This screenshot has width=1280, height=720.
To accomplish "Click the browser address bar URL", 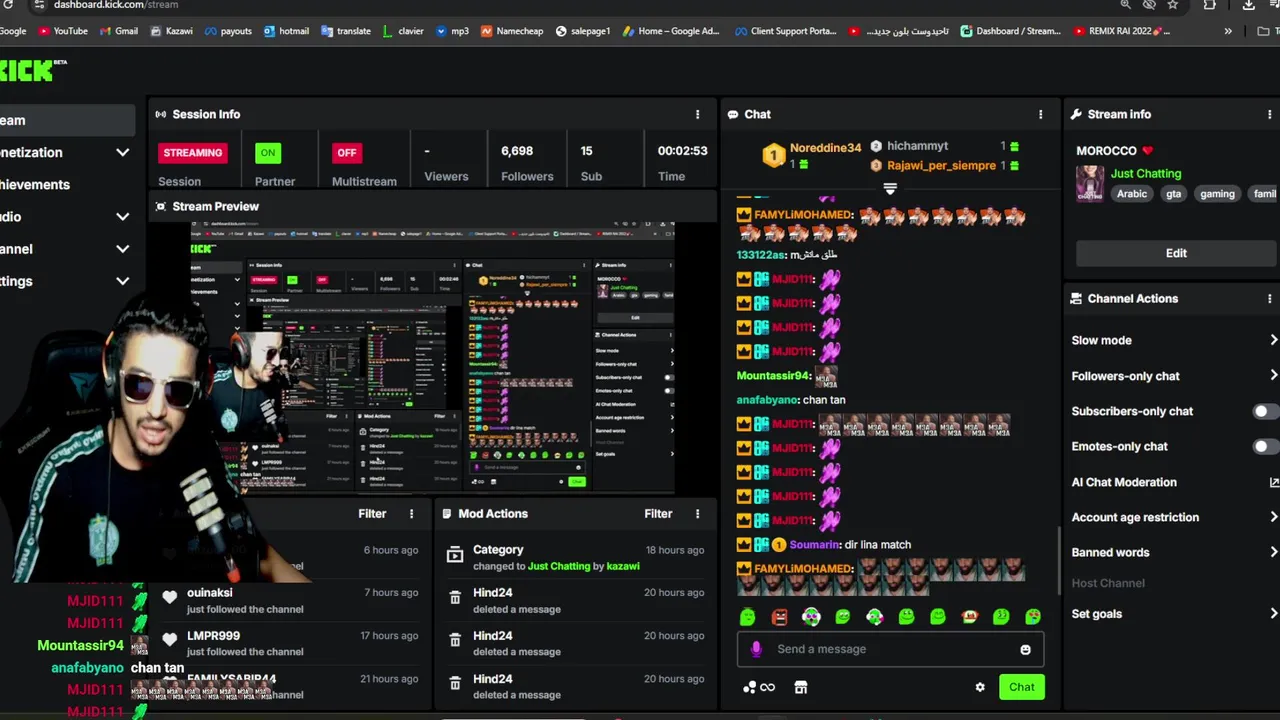I will (x=116, y=5).
